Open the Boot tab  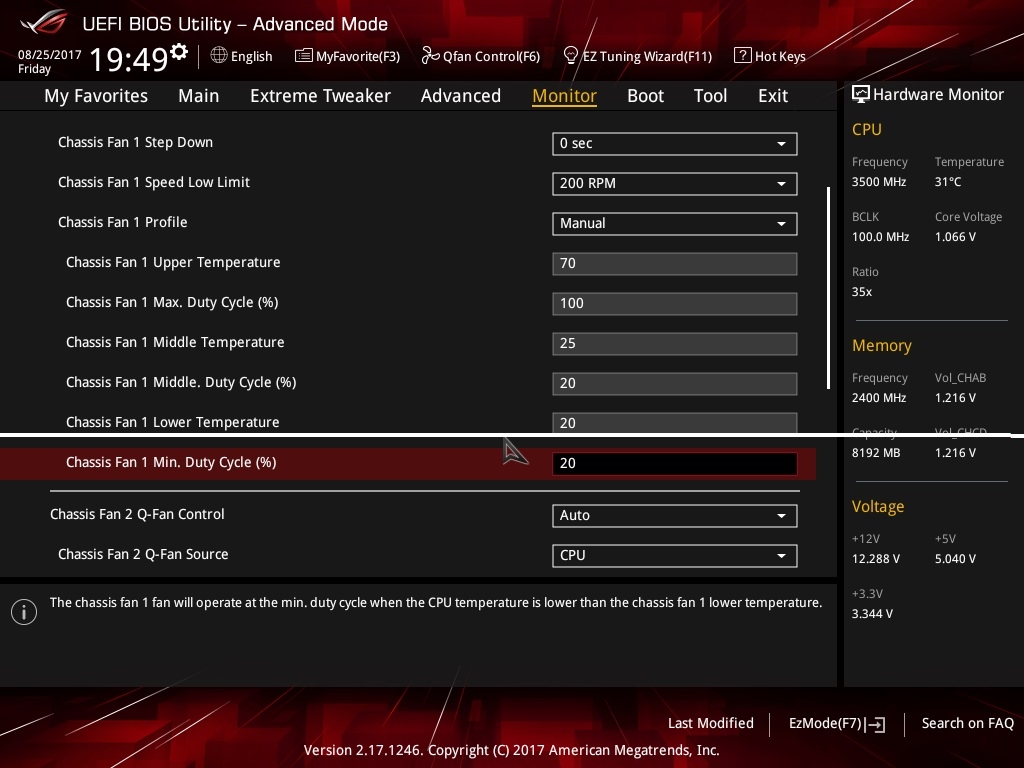tap(645, 96)
